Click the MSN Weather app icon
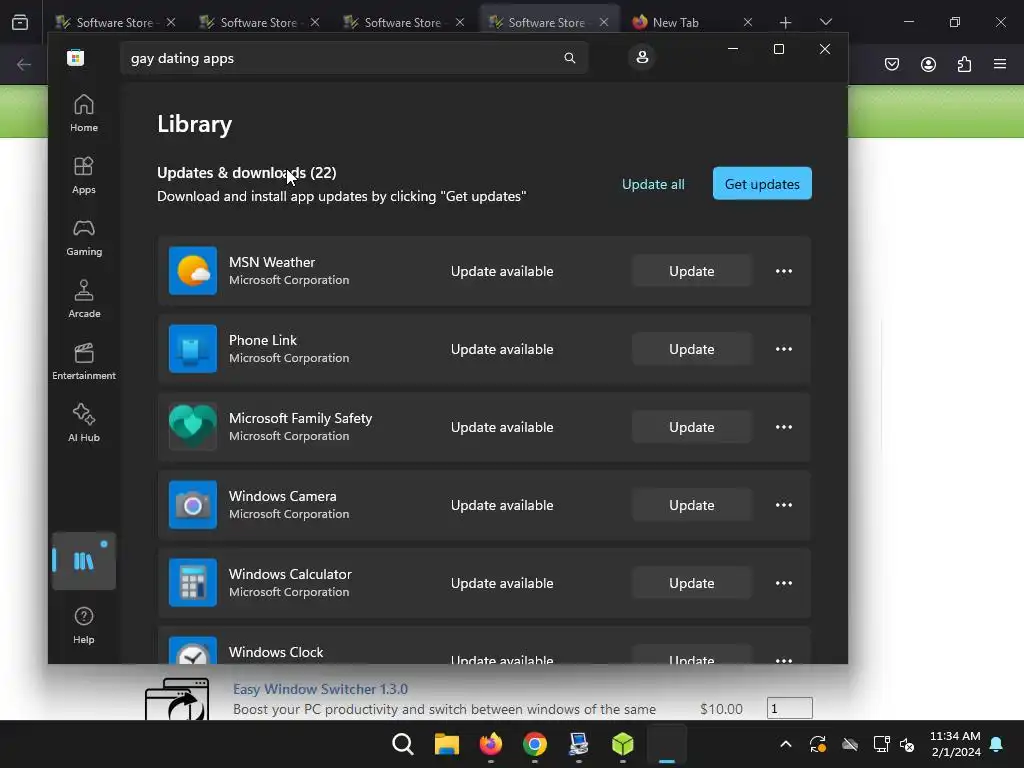1024x768 pixels. (x=193, y=271)
